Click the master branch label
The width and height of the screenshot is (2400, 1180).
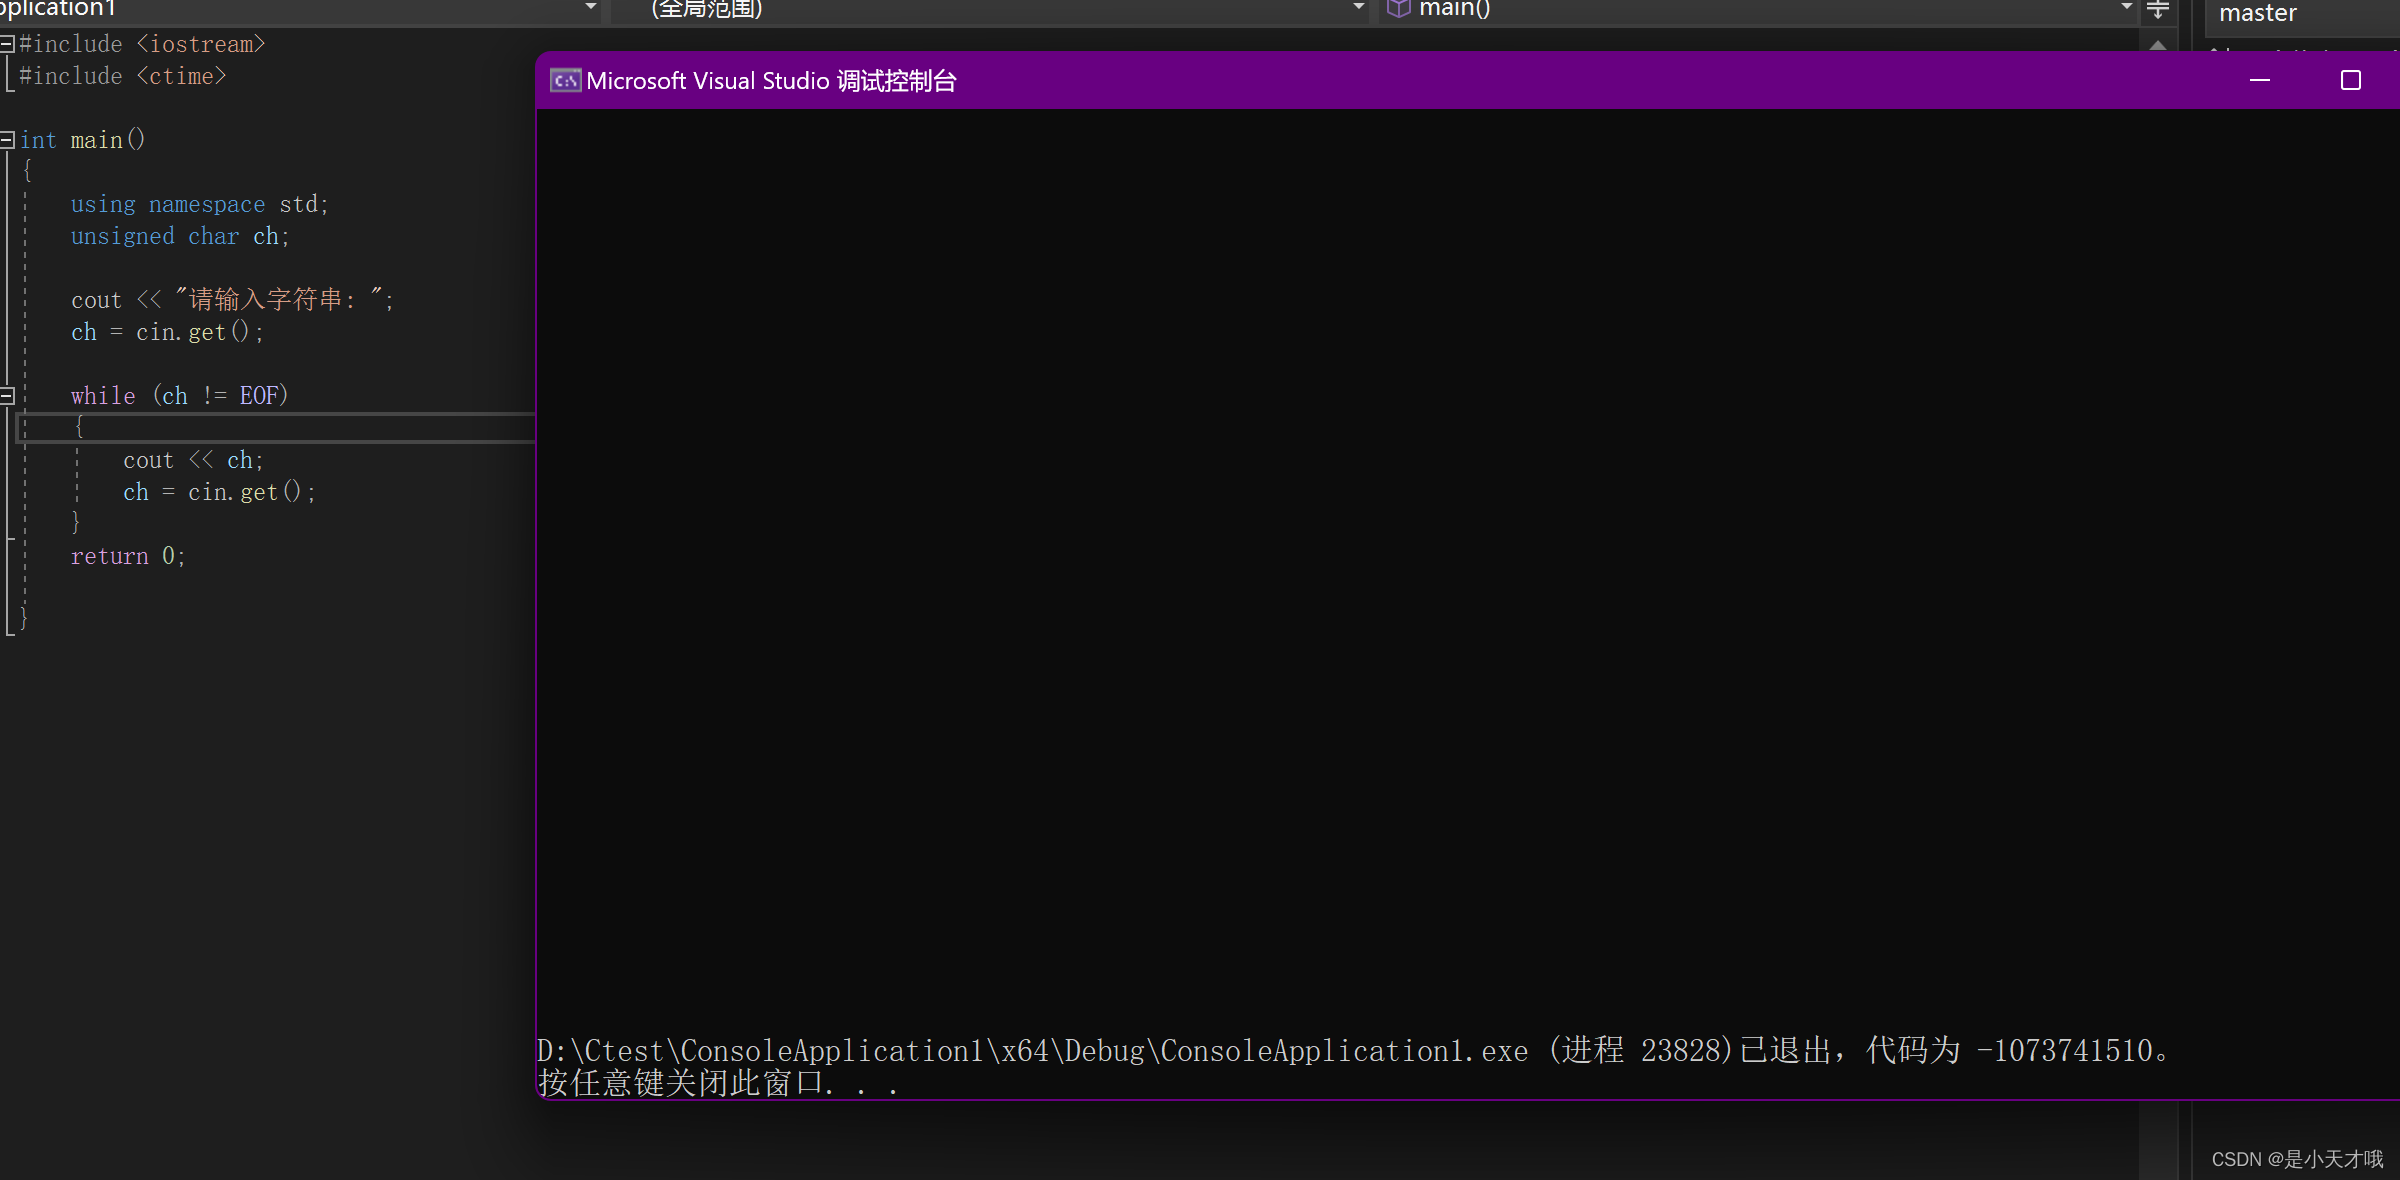tap(2257, 13)
